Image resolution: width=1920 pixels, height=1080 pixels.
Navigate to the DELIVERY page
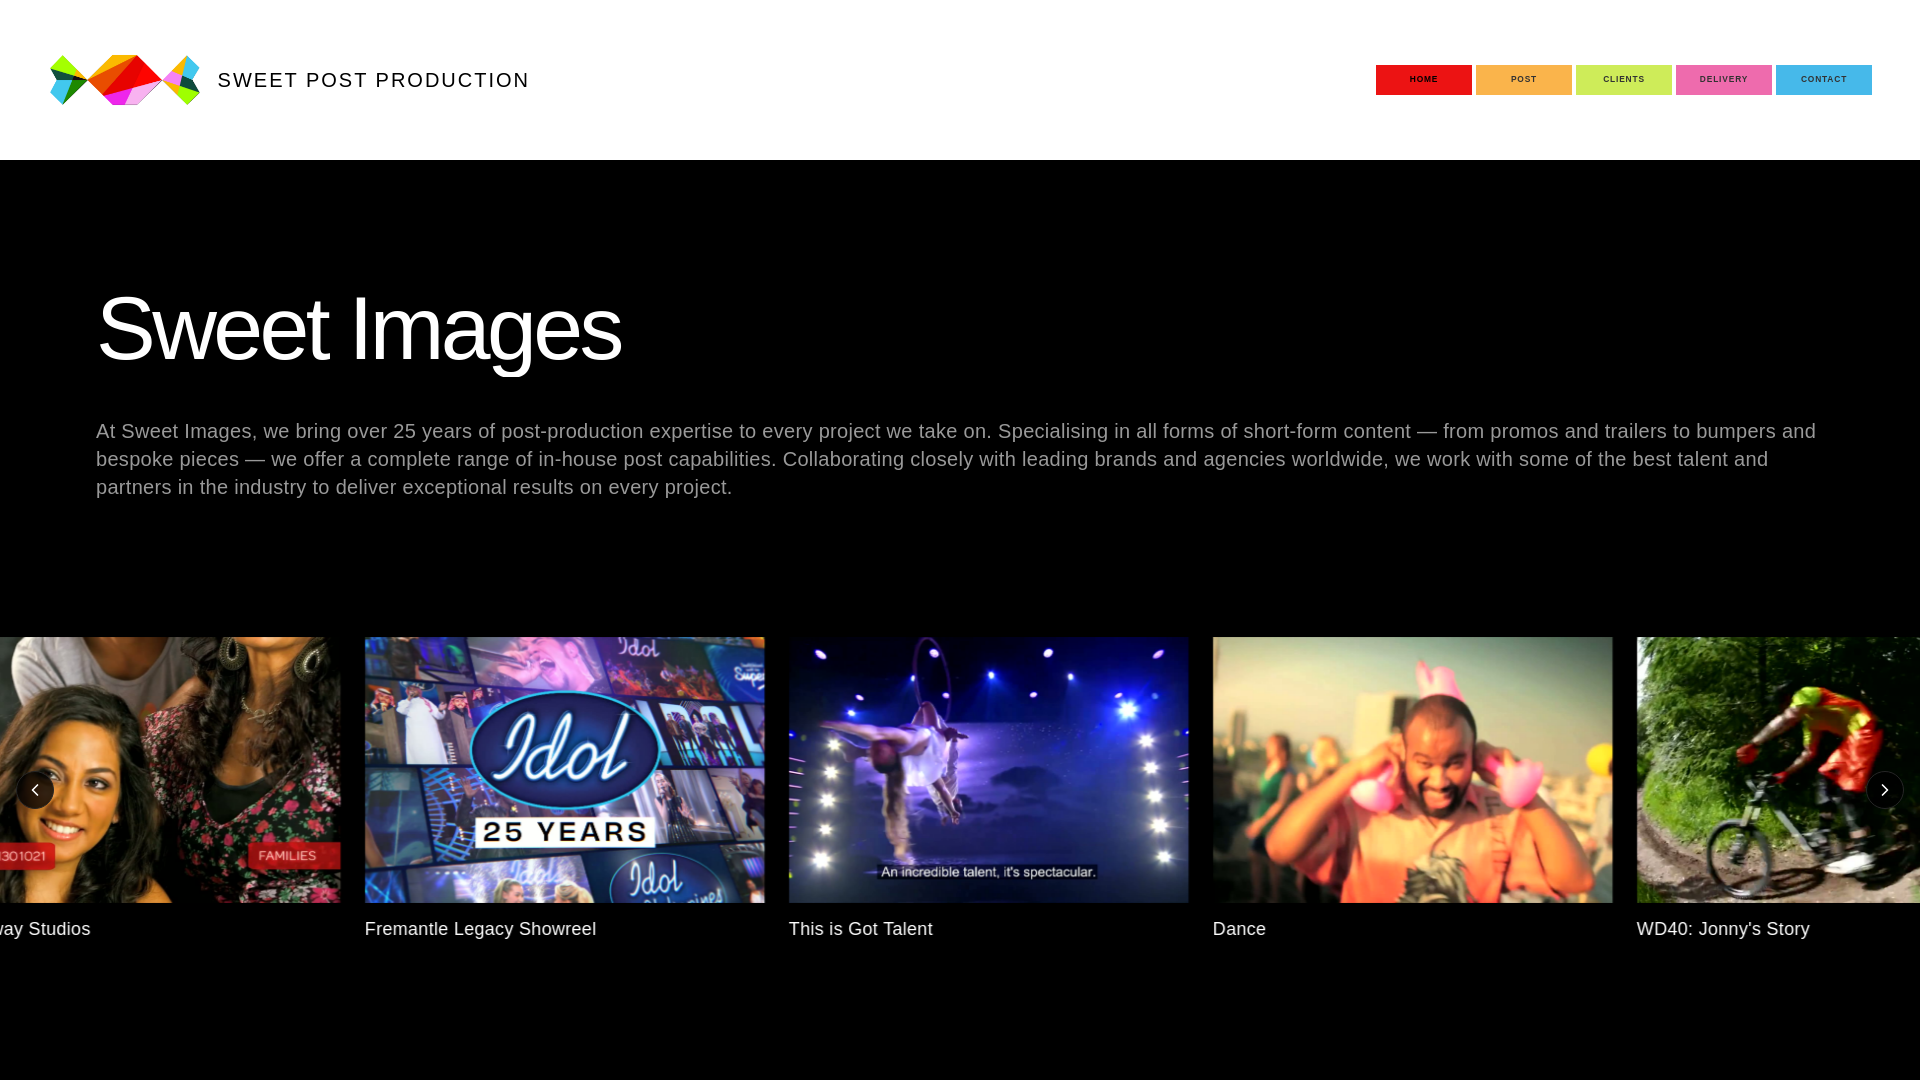point(1723,80)
